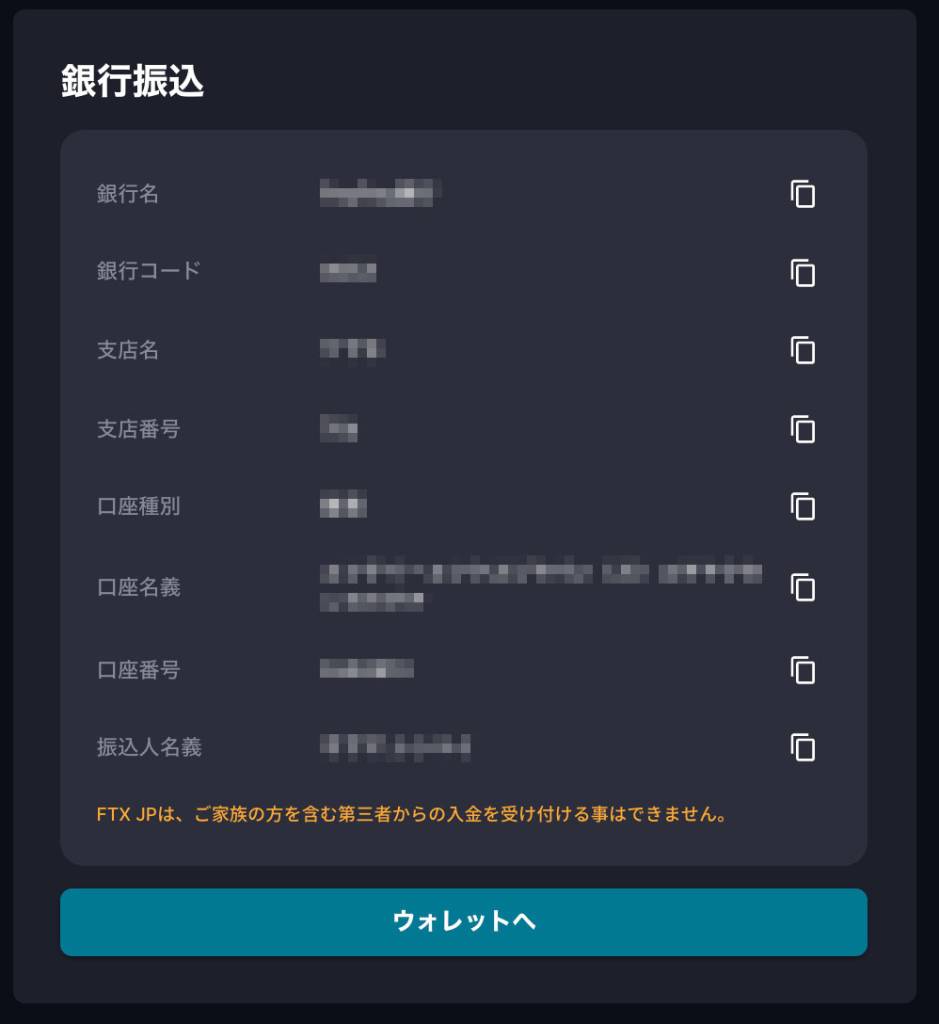Click the 銀行コード label

tap(148, 271)
